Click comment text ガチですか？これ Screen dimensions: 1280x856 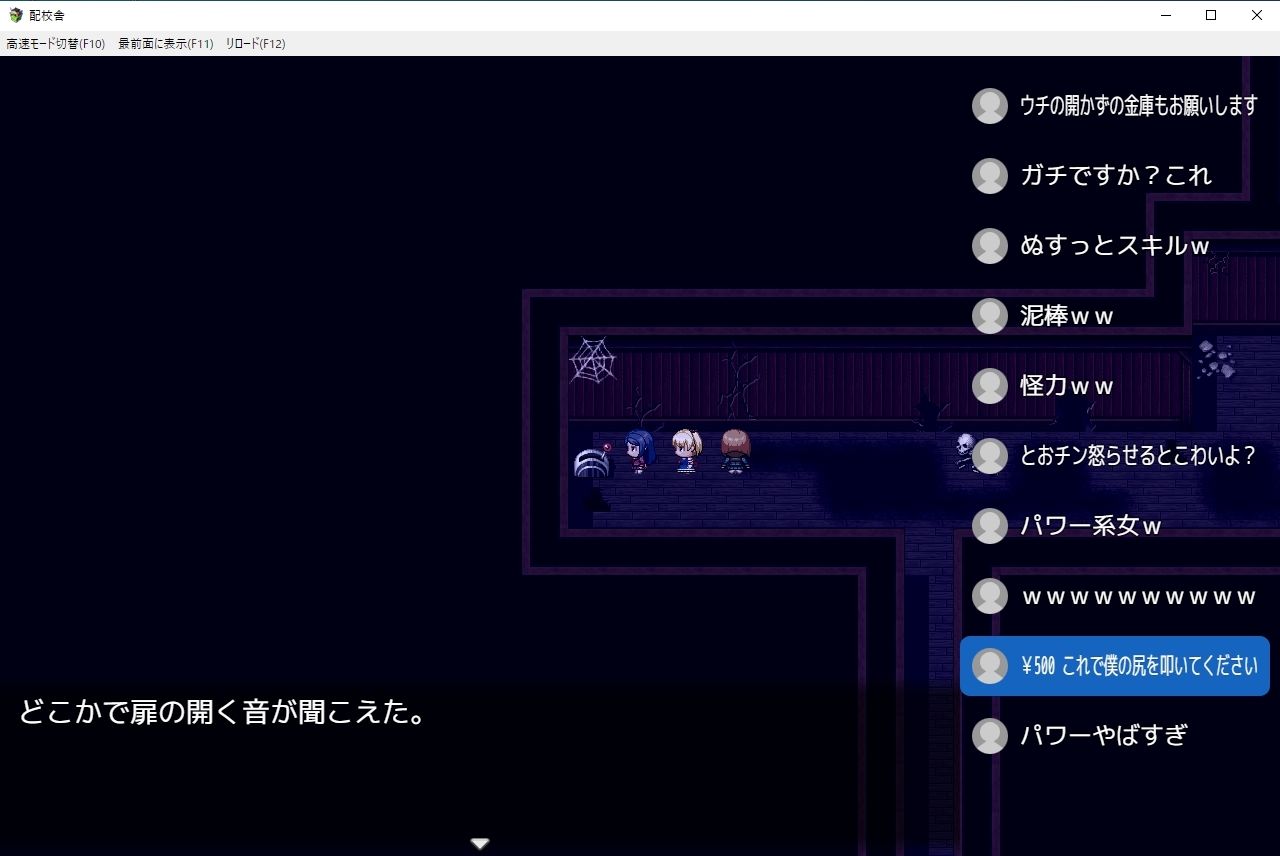1116,176
